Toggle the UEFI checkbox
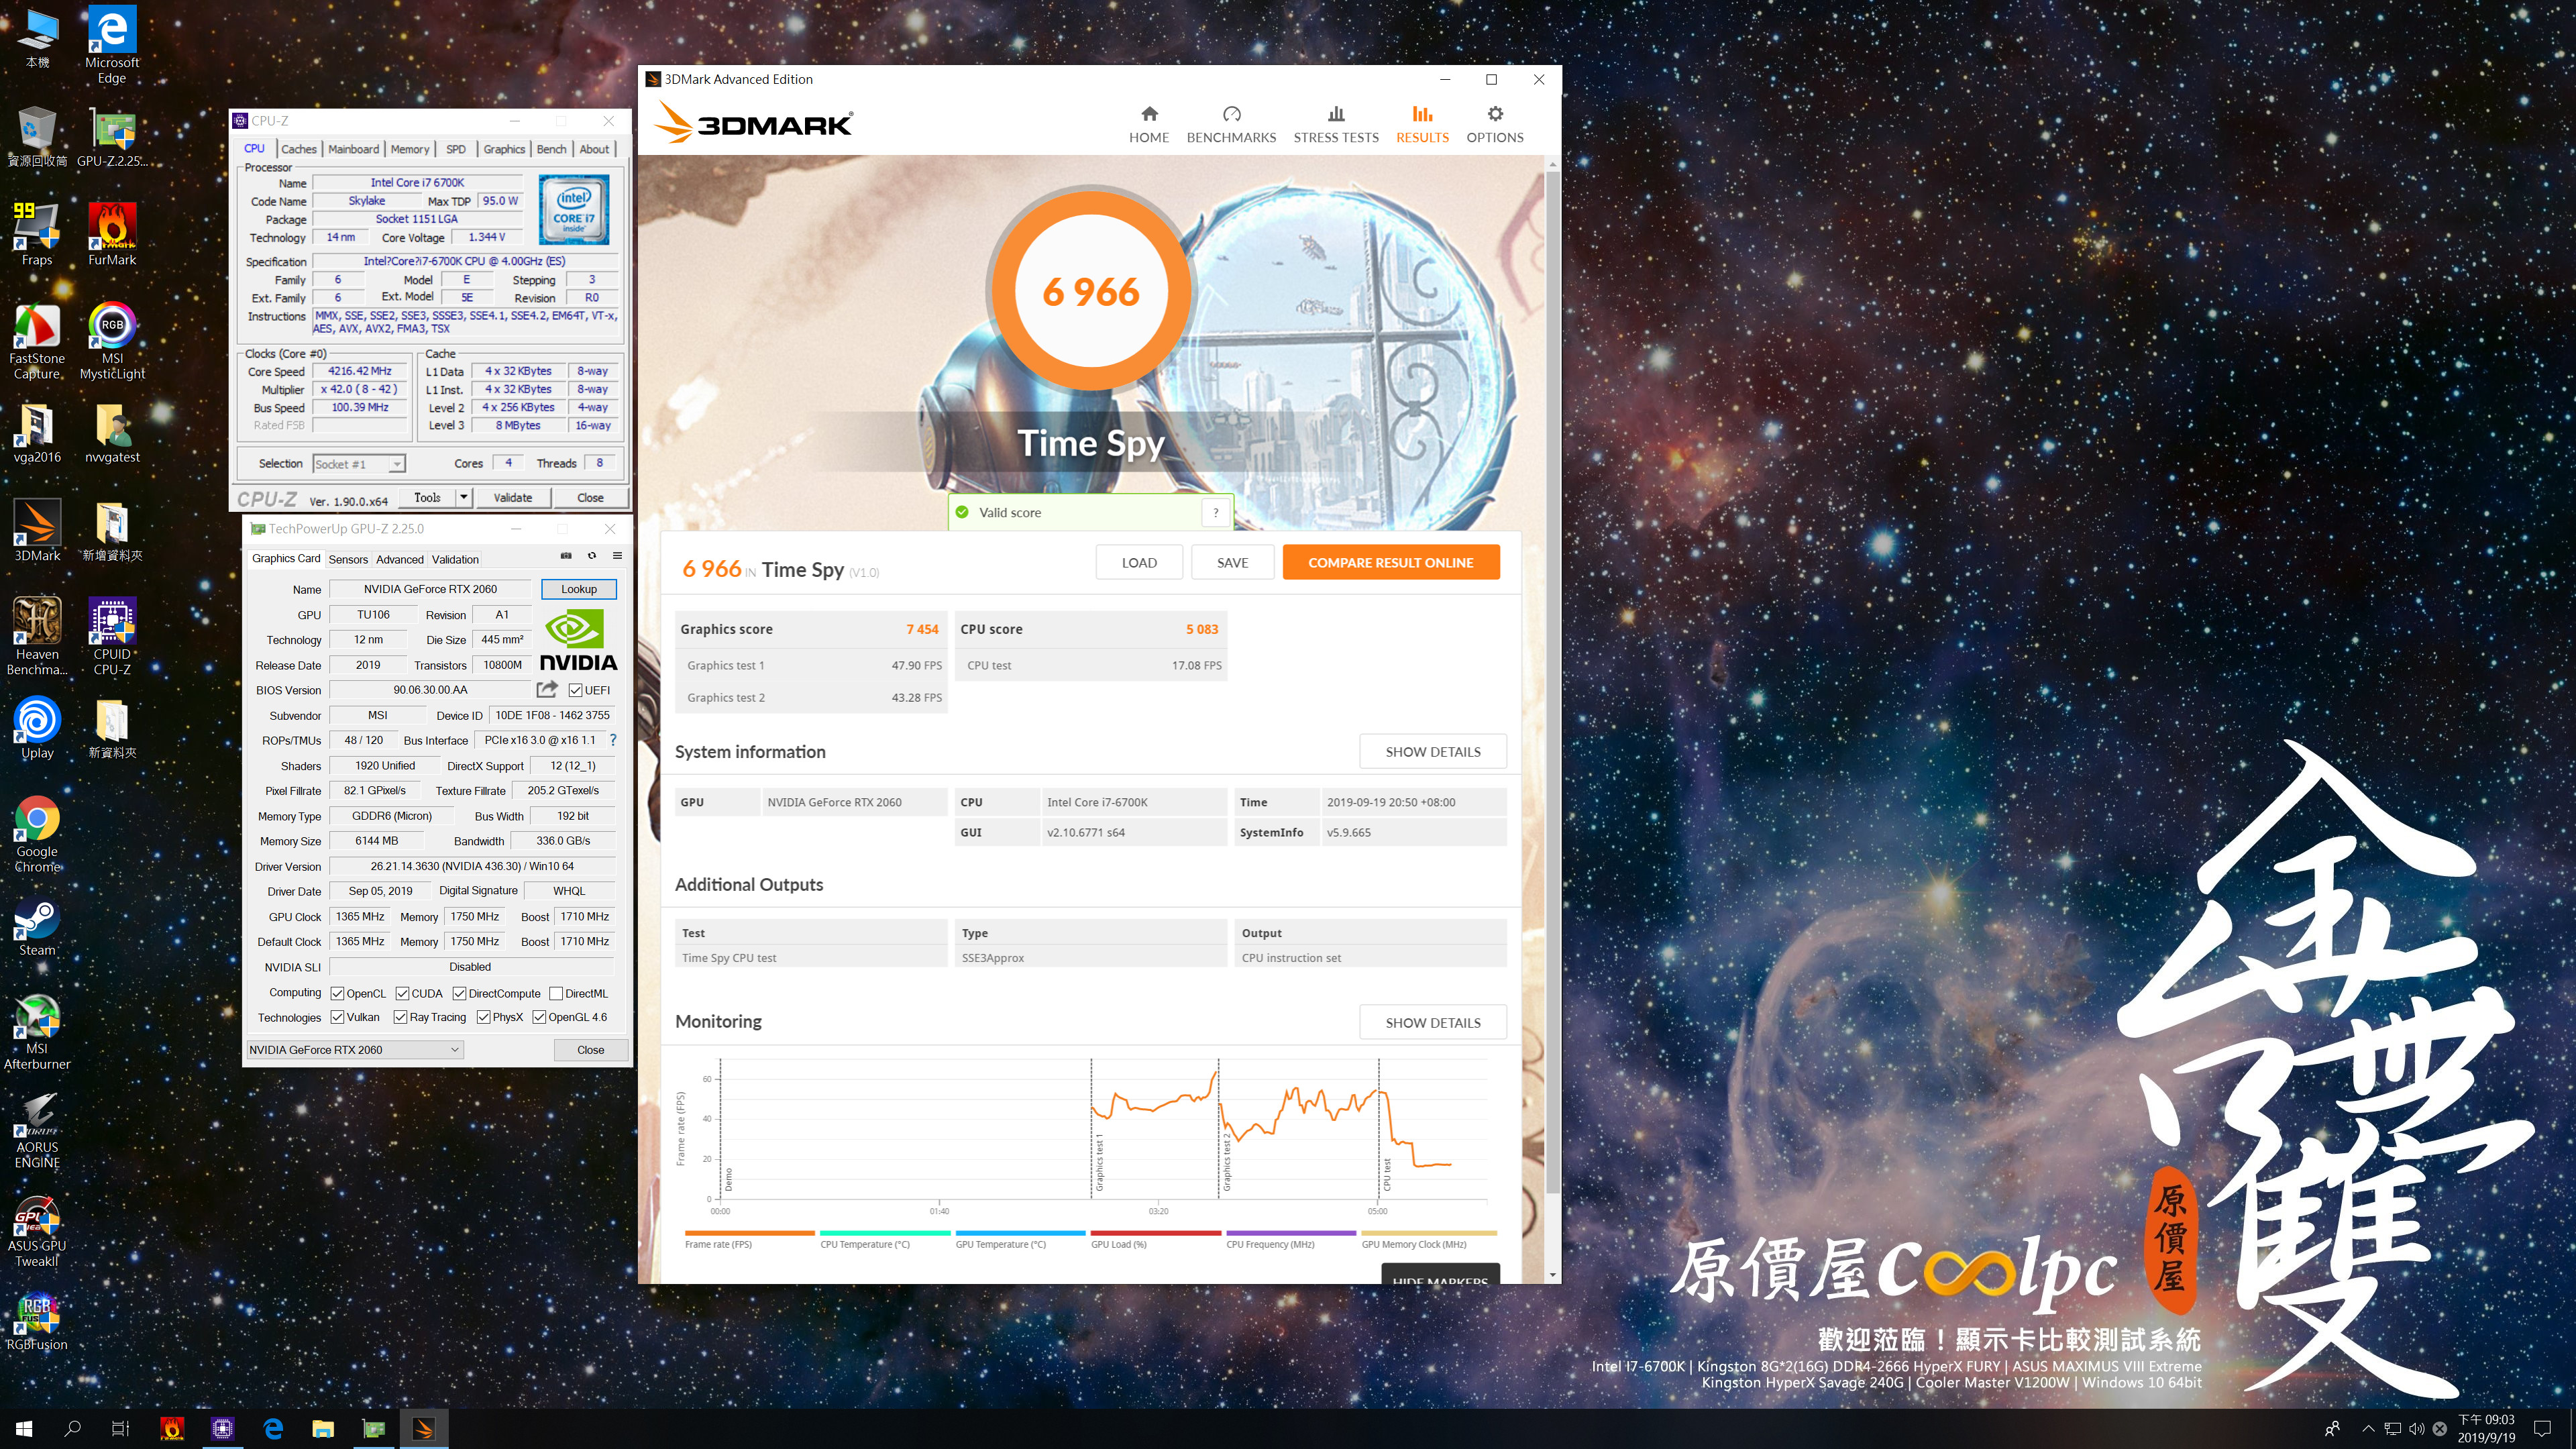 coord(576,690)
